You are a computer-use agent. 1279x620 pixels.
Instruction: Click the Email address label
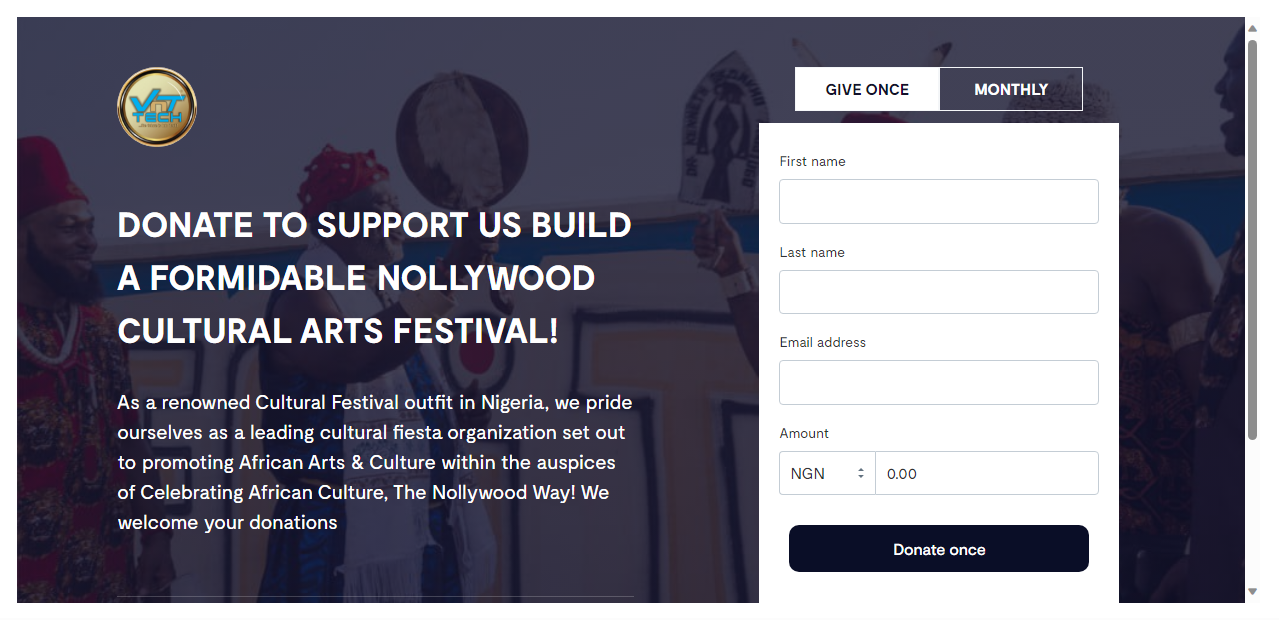tap(822, 342)
